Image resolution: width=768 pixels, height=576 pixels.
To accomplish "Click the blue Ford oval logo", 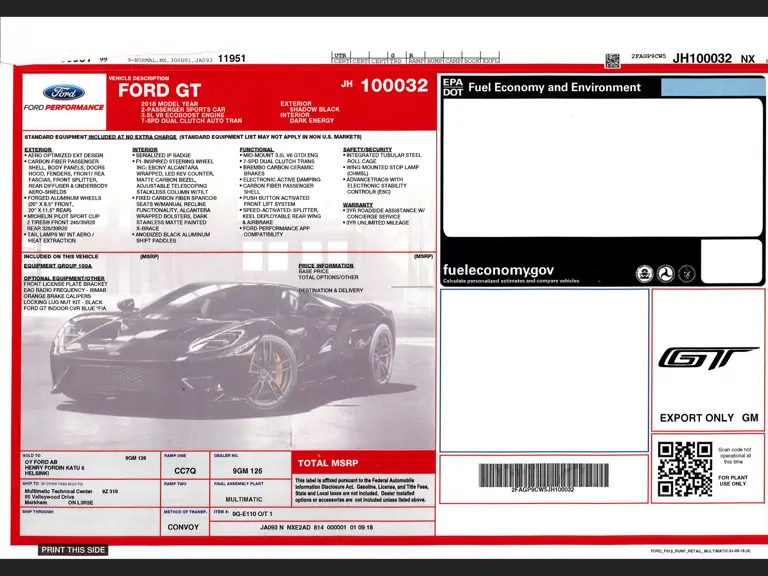I will [64, 92].
